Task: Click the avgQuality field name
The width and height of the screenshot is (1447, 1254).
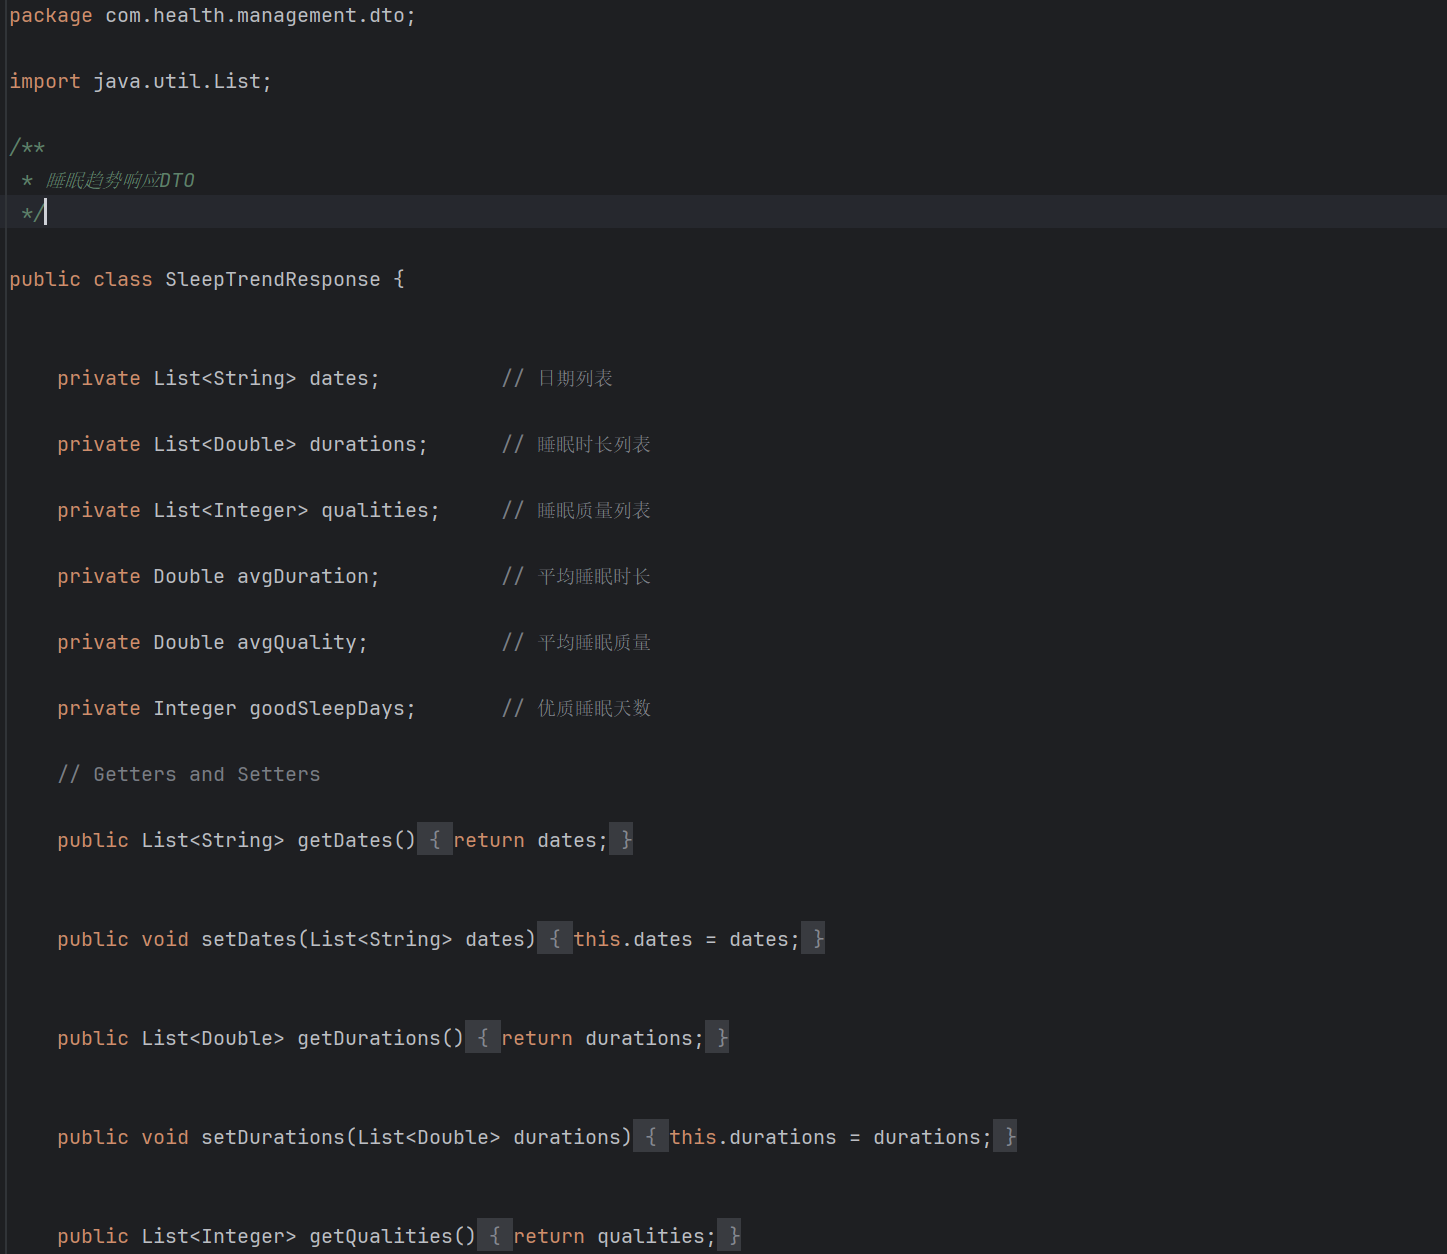Action: pyautogui.click(x=297, y=643)
